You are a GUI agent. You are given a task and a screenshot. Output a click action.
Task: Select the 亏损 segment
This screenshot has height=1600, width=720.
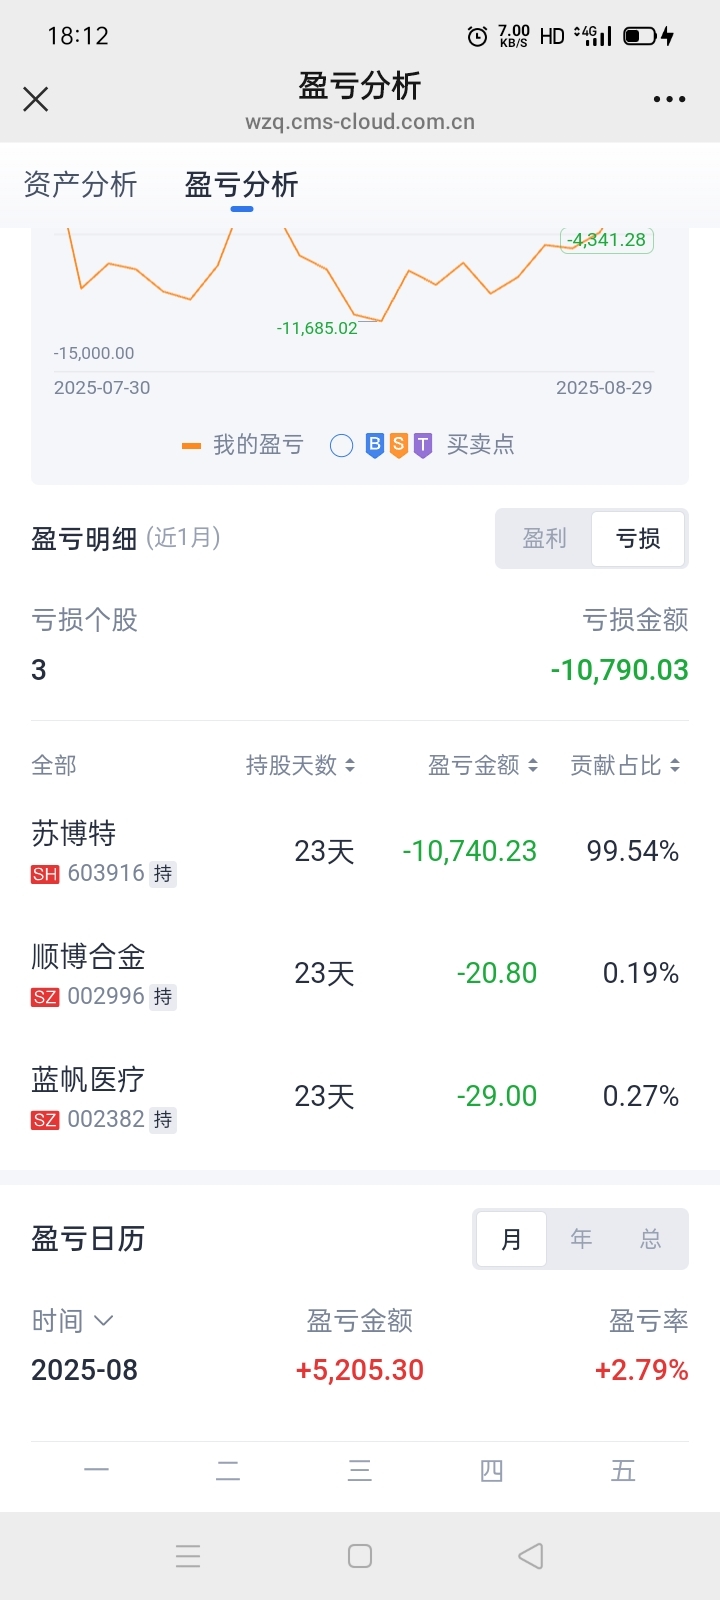pos(638,539)
